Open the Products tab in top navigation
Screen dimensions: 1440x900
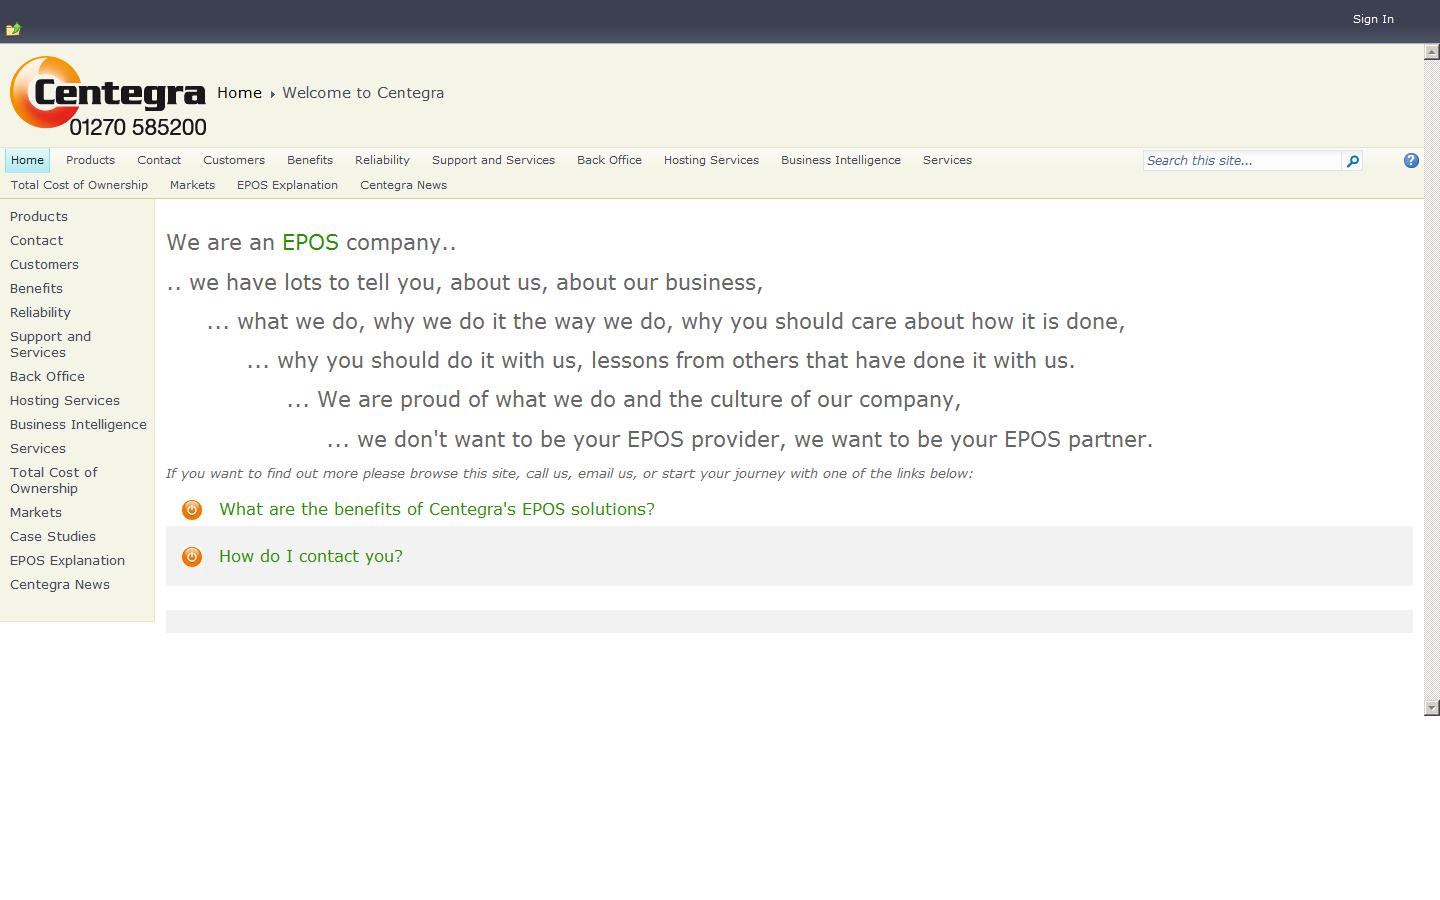coord(90,160)
